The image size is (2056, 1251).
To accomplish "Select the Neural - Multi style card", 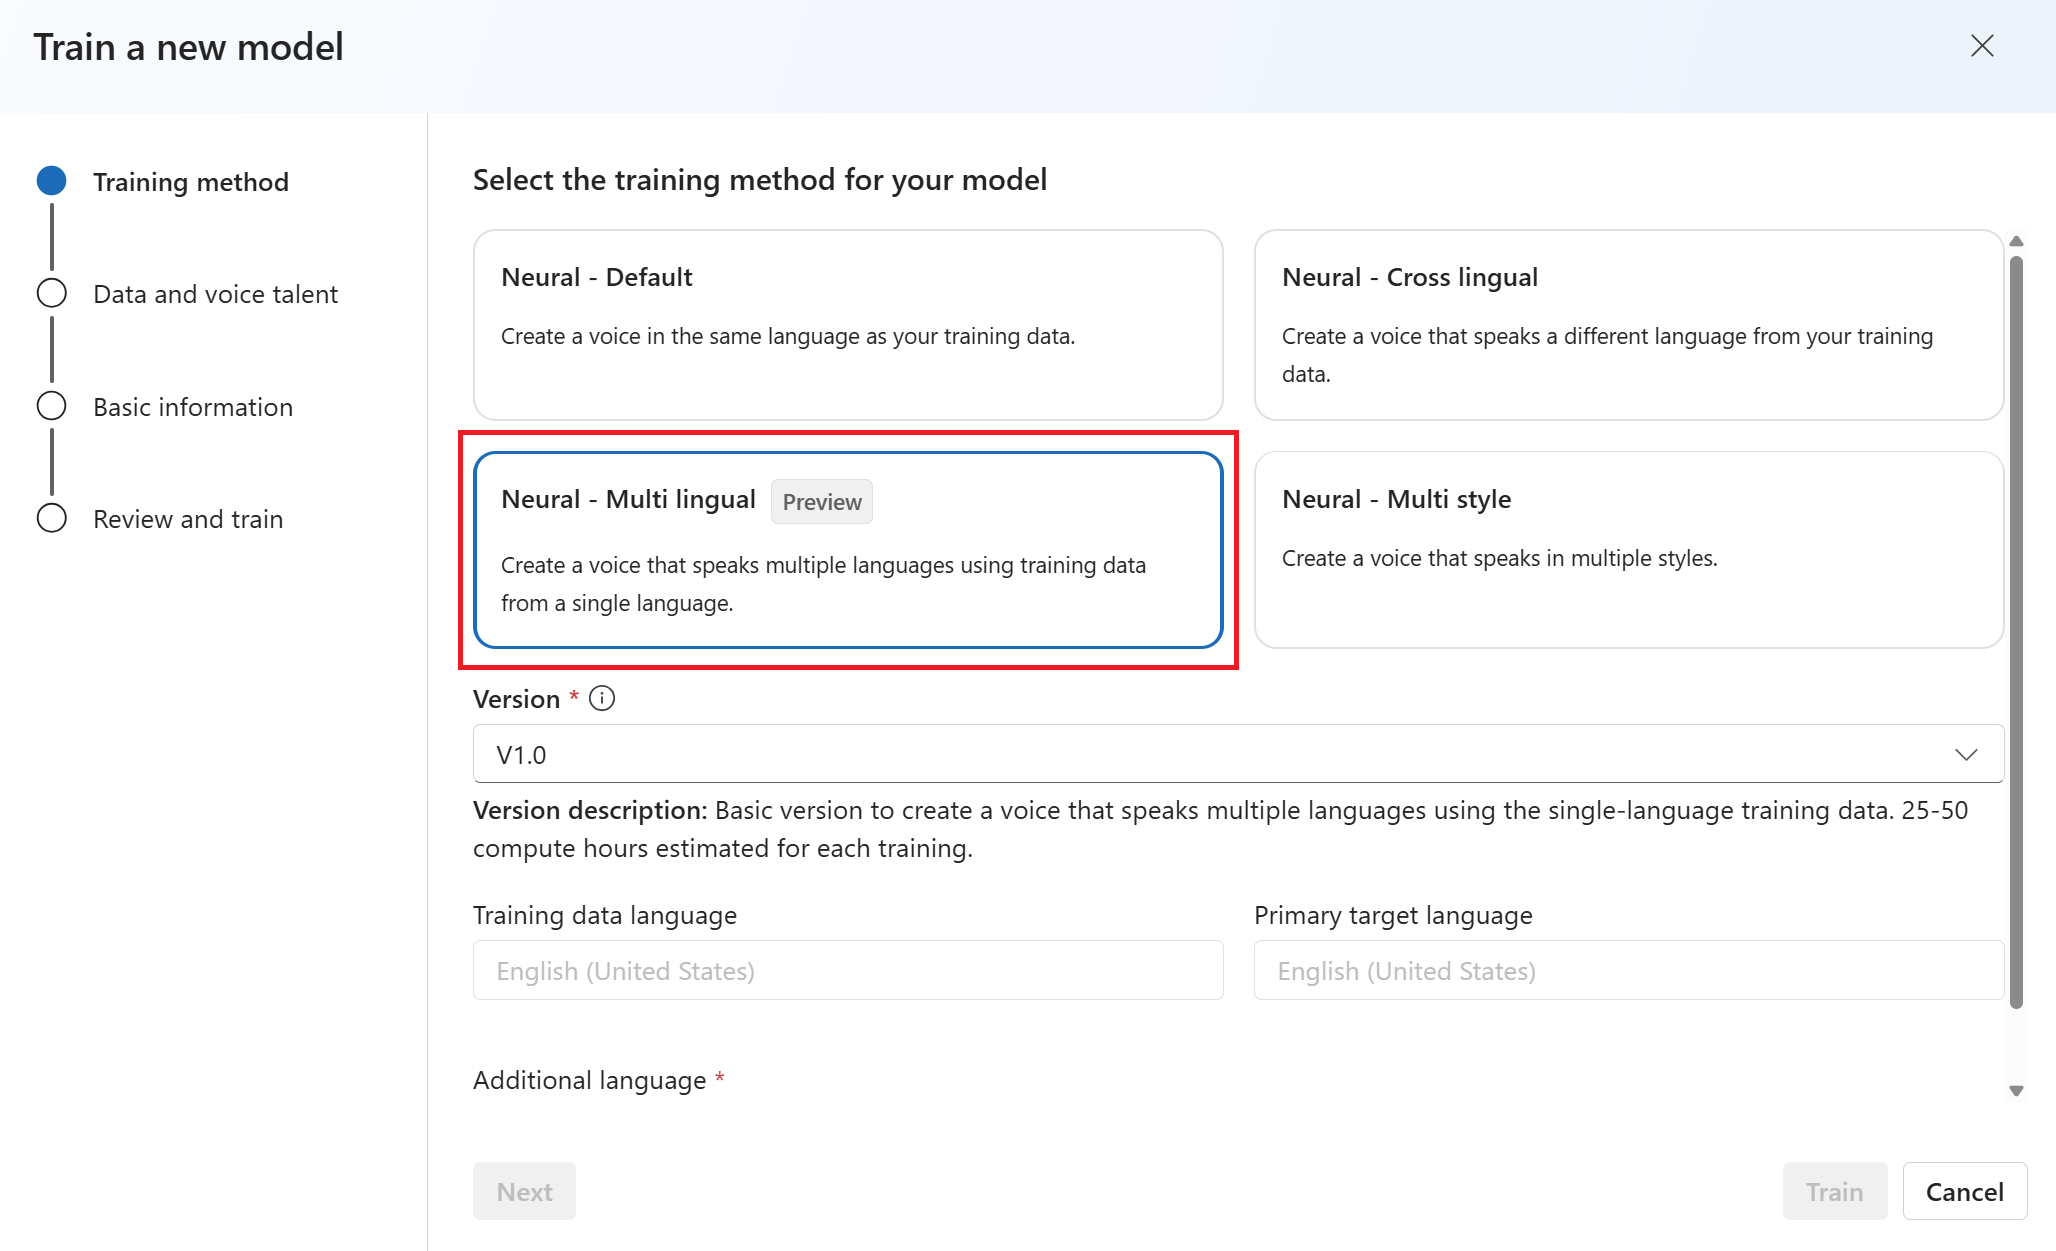I will click(x=1628, y=549).
